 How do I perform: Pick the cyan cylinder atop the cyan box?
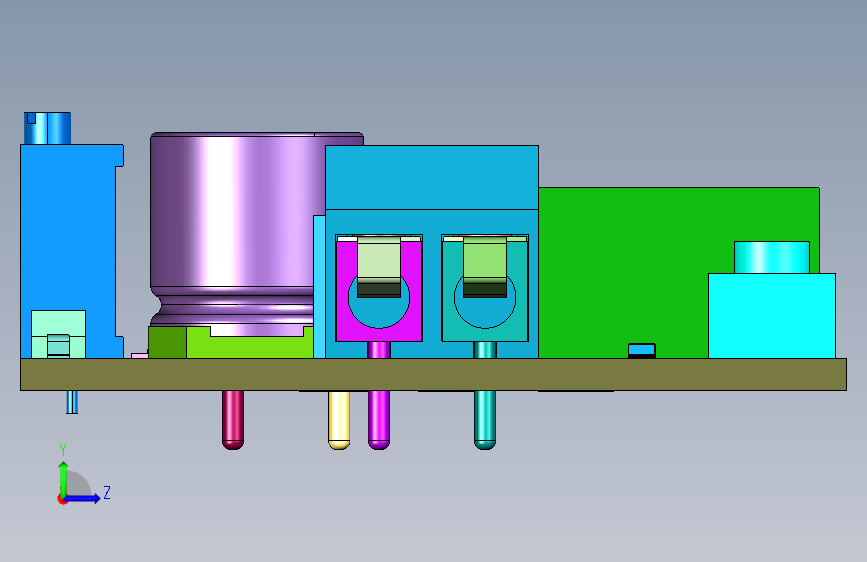(772, 257)
